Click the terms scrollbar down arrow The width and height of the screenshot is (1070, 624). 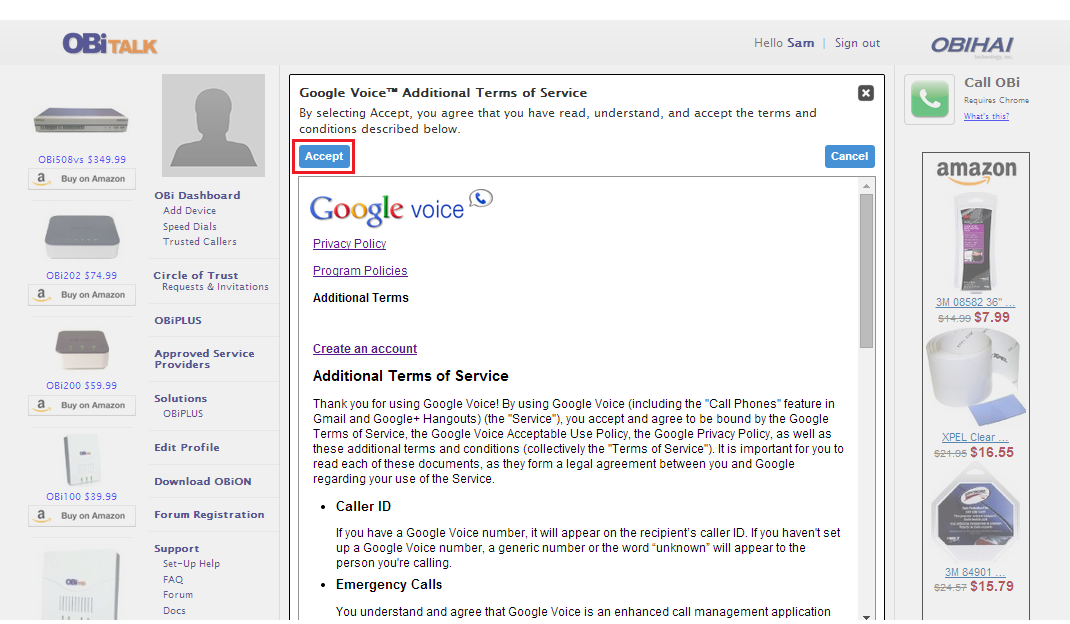(x=866, y=616)
